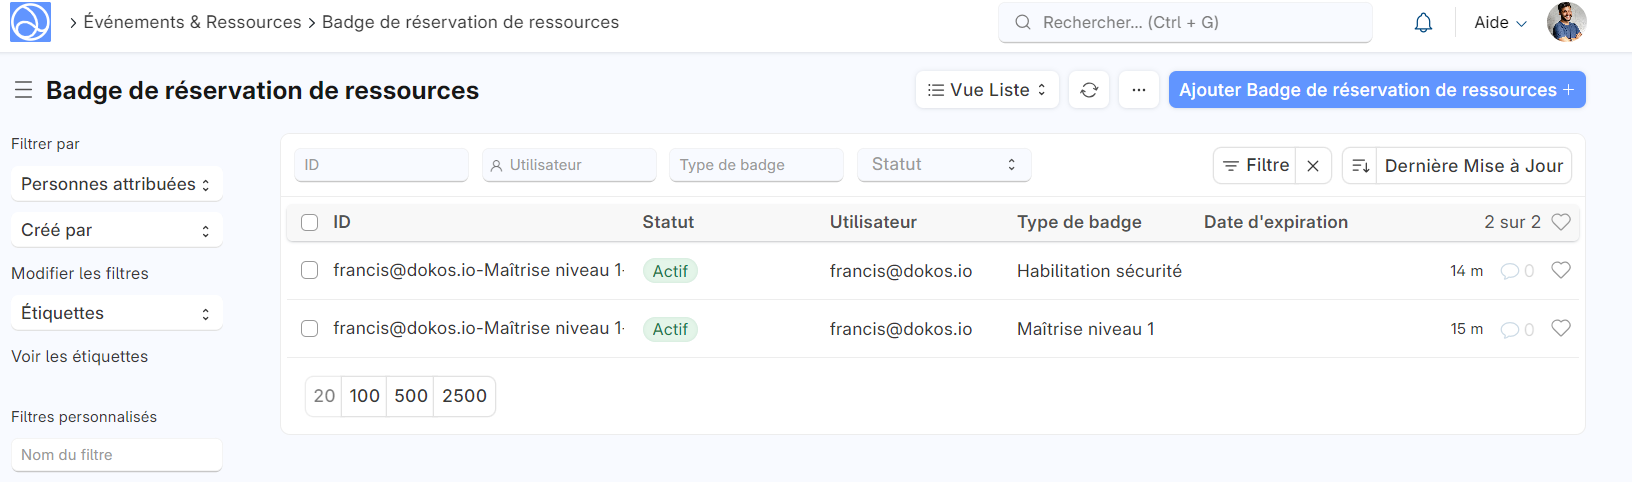Toggle the sidebar hamburger icon
Image resolution: width=1632 pixels, height=482 pixels.
pos(23,90)
